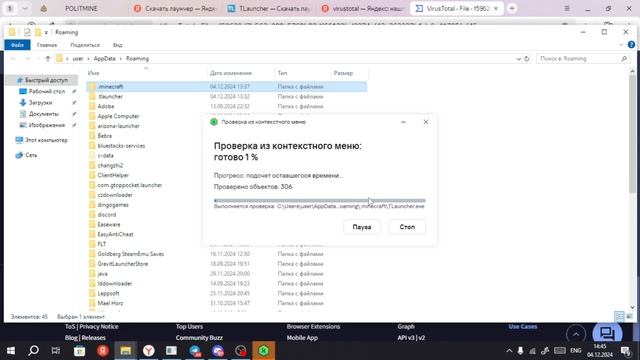Screen dimensions: 640x360
Task: Go up one folder level in Explorer
Action: (x=48, y=59)
